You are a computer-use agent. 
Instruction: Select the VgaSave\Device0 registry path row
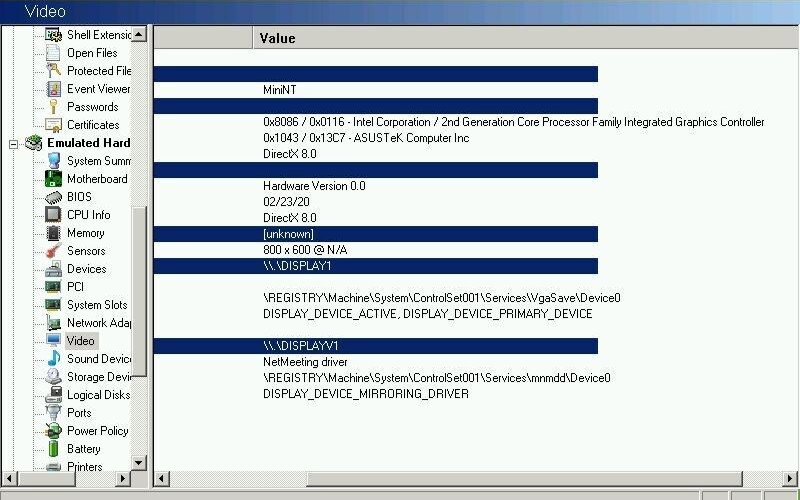tap(442, 298)
